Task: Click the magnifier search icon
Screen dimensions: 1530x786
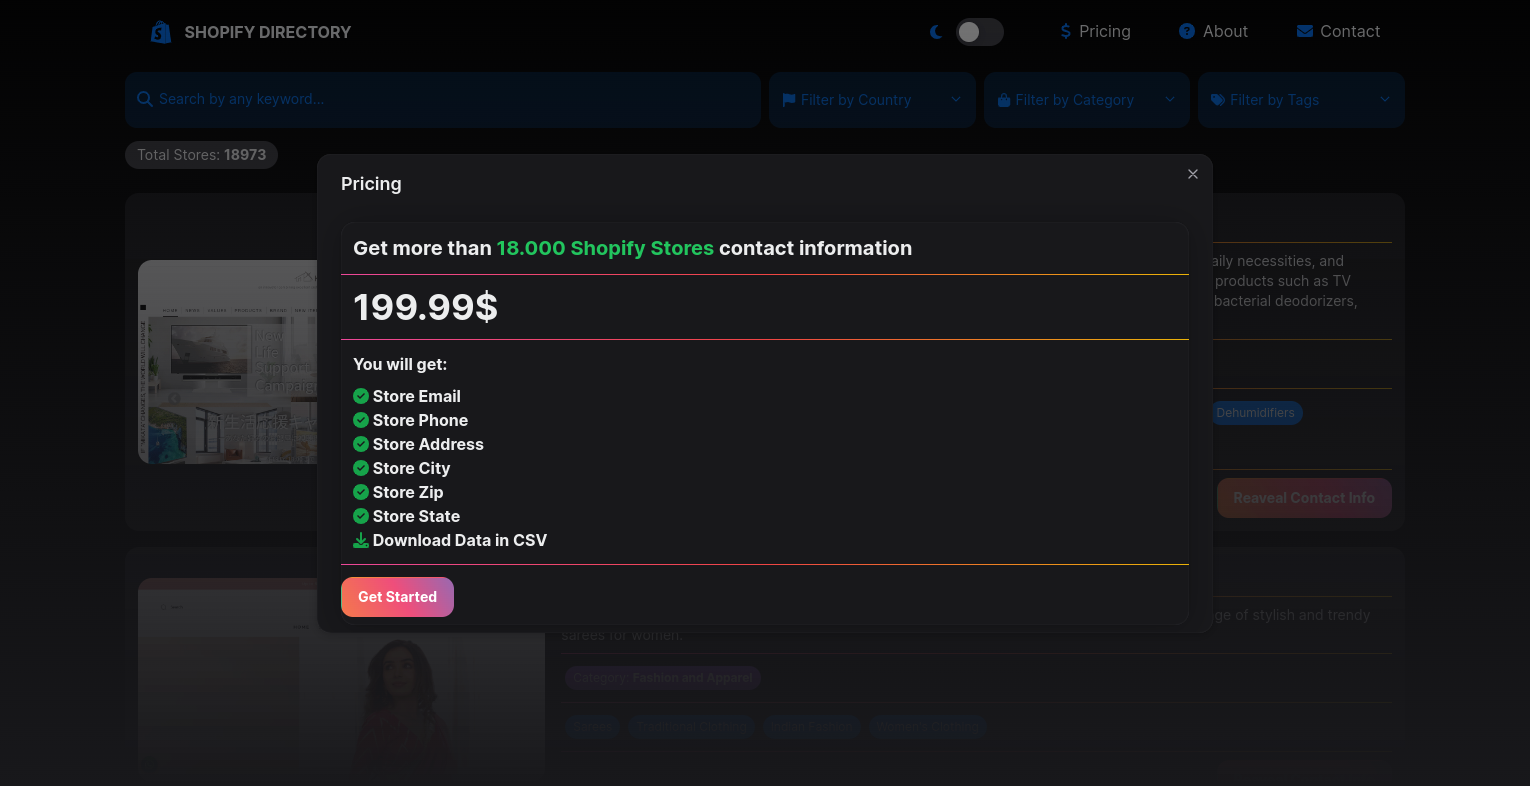Action: [x=145, y=99]
